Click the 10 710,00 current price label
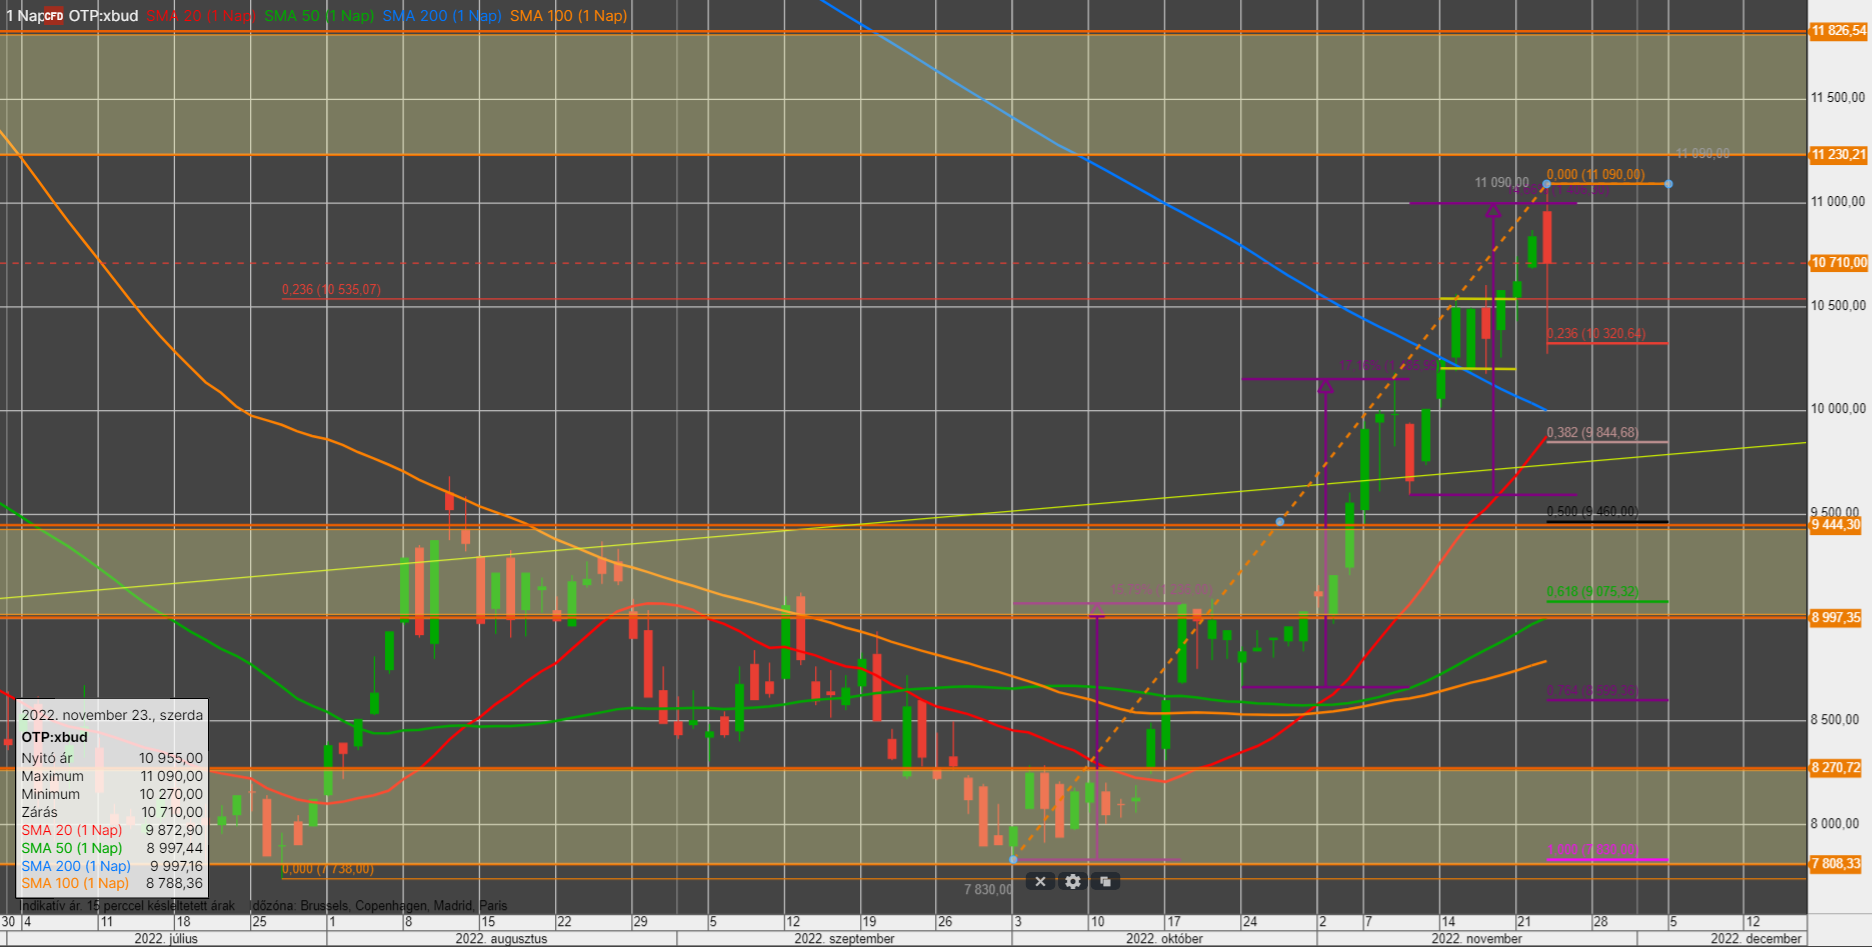Viewport: 1872px width, 947px height. (1838, 263)
